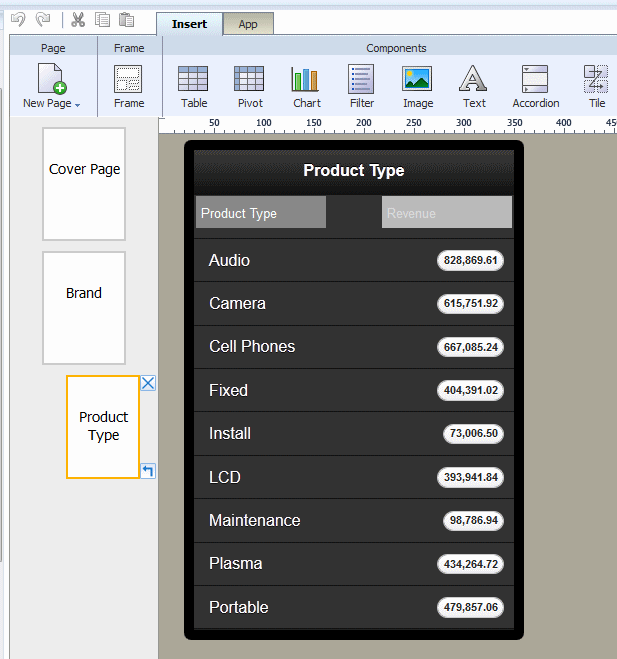
Task: Click the Product Type column header
Action: point(261,212)
